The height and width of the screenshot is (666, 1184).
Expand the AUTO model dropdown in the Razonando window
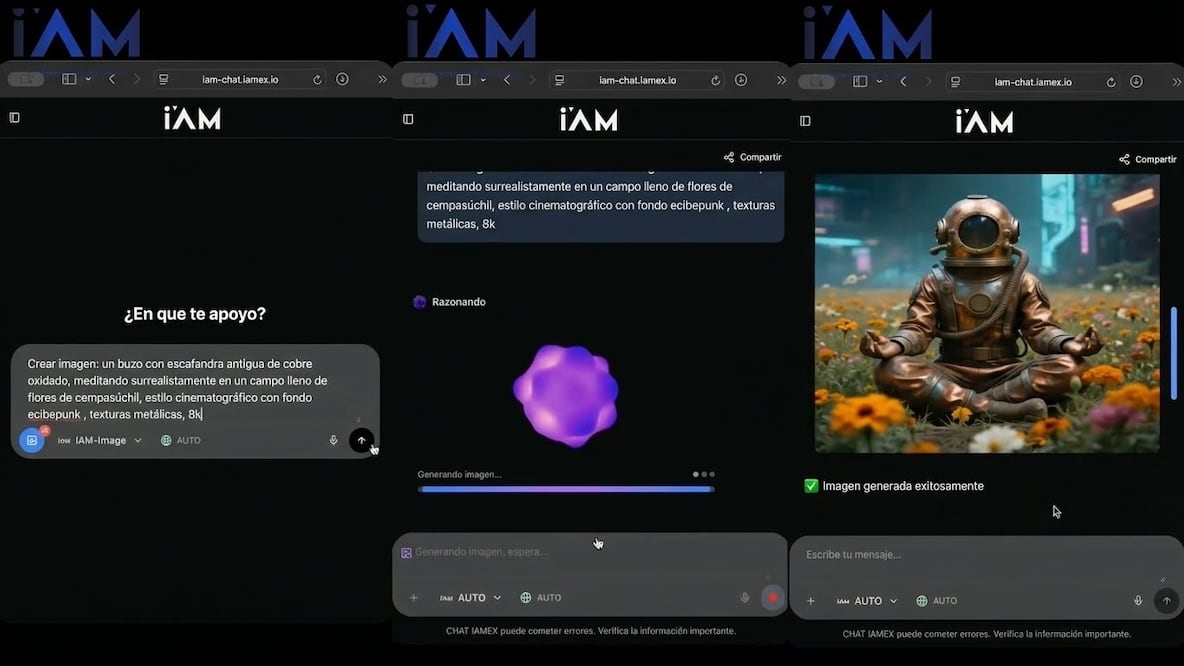[471, 598]
